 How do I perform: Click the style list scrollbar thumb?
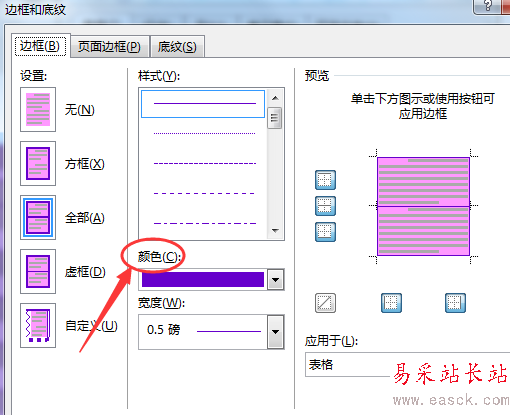coord(275,118)
